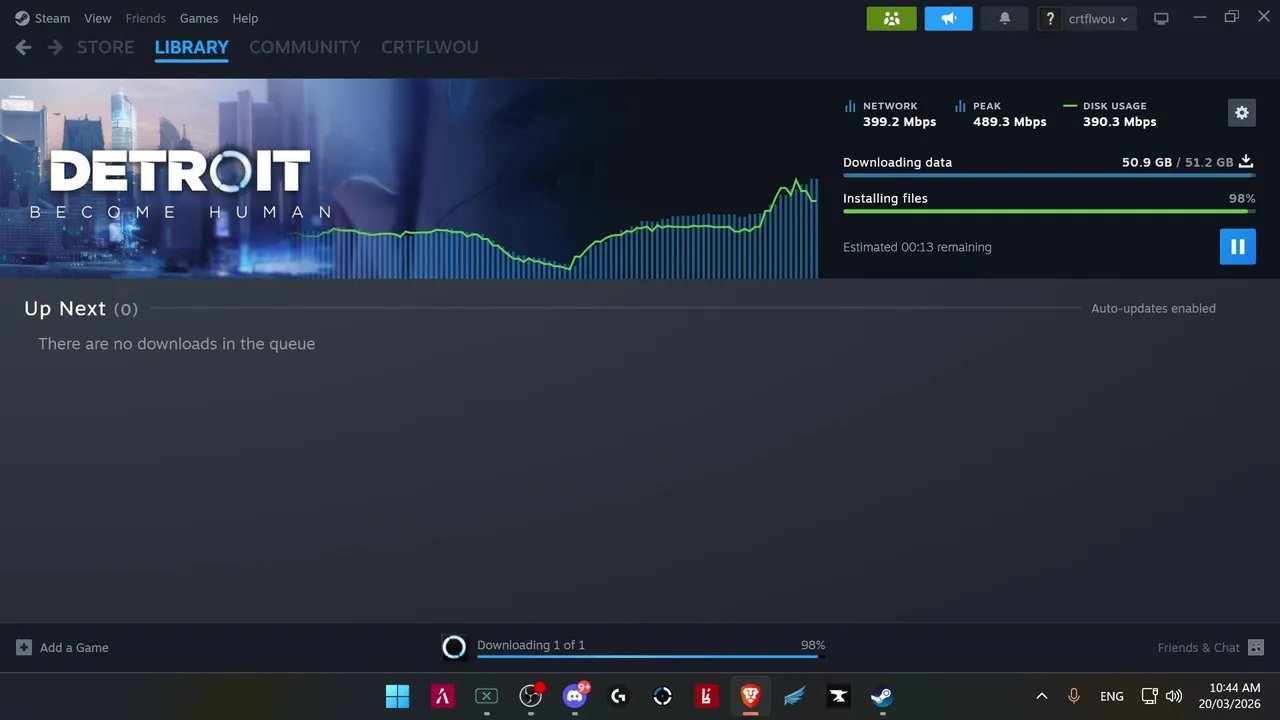This screenshot has width=1280, height=720.
Task: Click the Downloading data progress bar
Action: pos(1049,176)
